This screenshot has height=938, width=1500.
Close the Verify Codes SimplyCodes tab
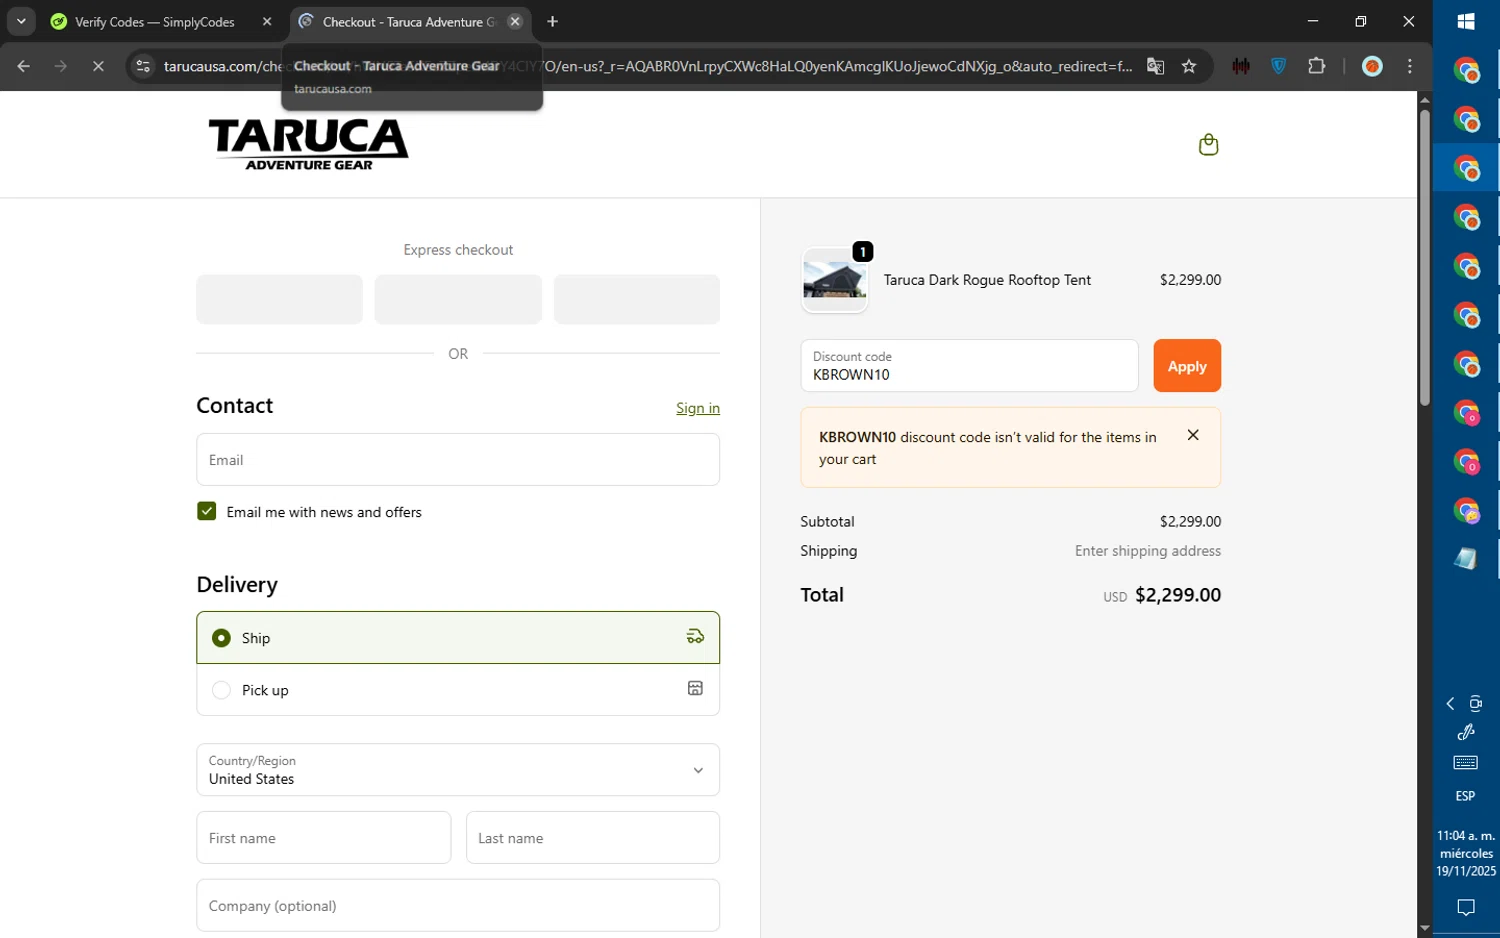pyautogui.click(x=267, y=22)
